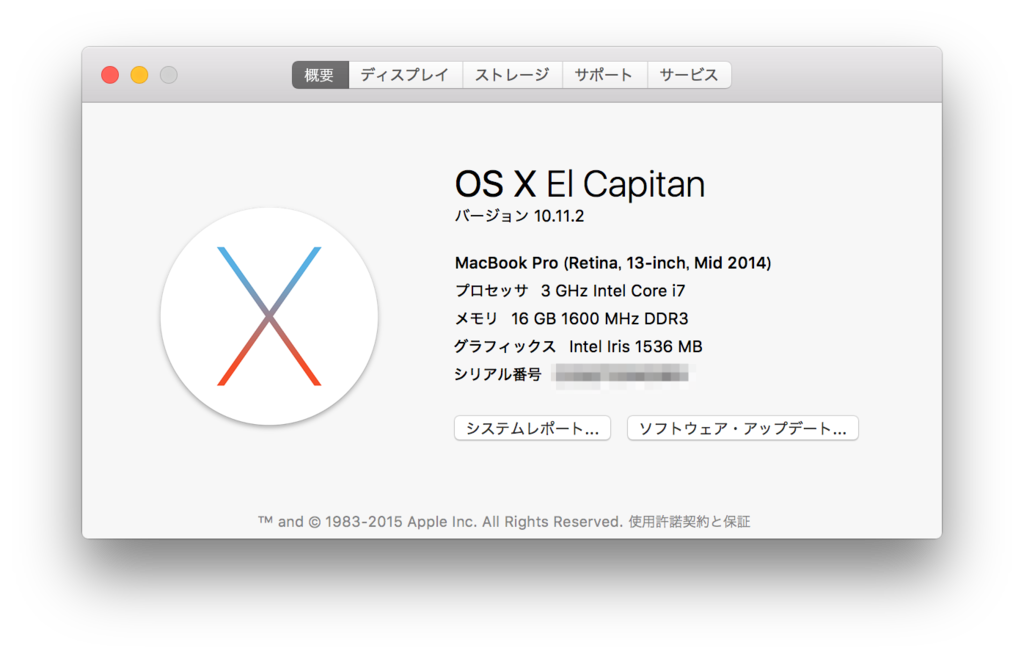Click the プロセッサ 3 GHz Intel Core i7 line
Viewport: 1024px width, 656px height.
coord(570,291)
